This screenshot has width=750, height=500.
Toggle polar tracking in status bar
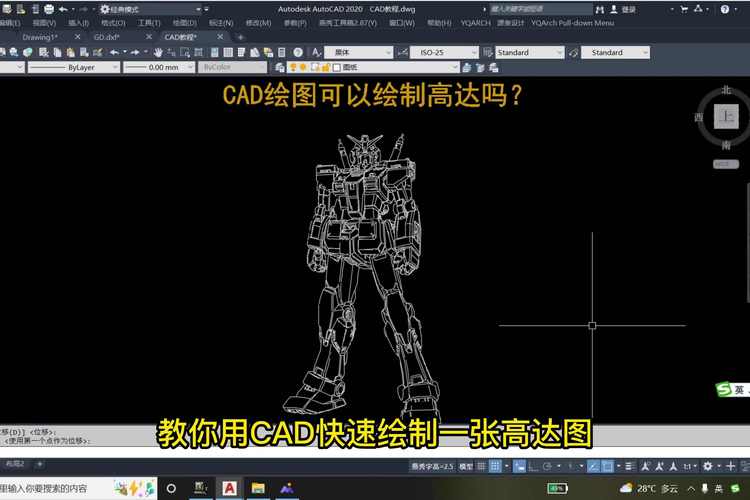click(547, 466)
